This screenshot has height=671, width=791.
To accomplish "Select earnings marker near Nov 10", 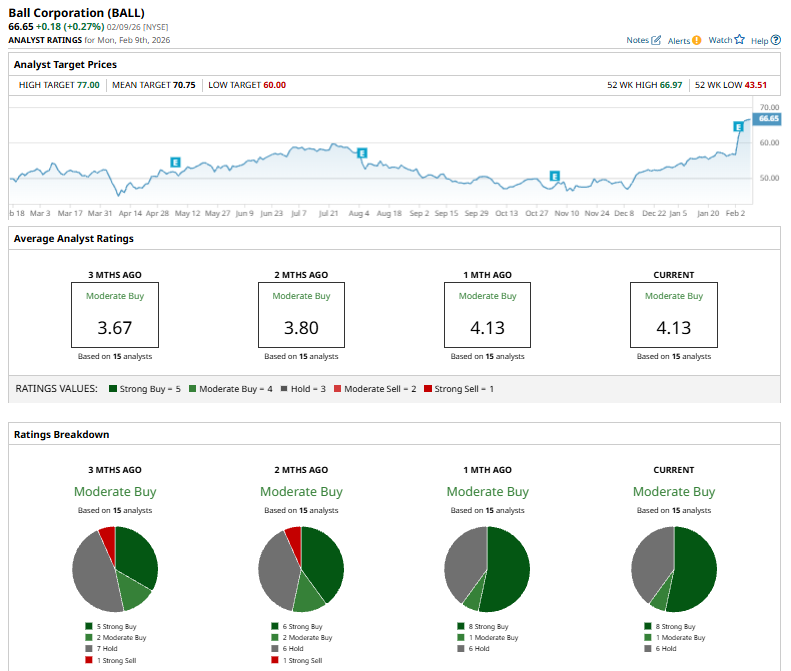I will (554, 175).
